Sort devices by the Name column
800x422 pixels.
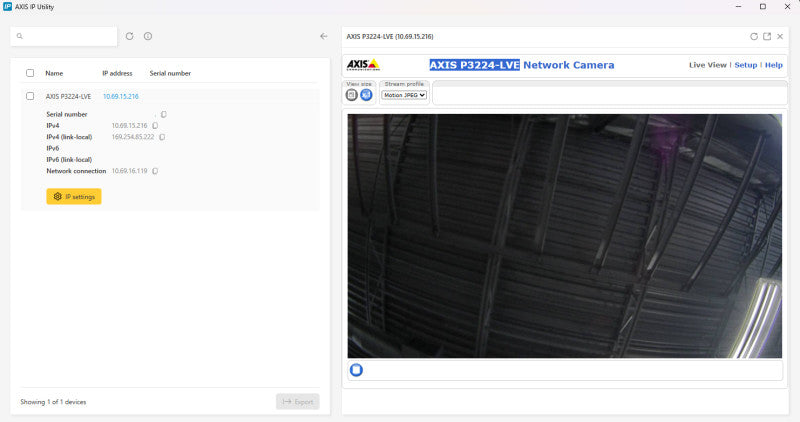coord(54,73)
